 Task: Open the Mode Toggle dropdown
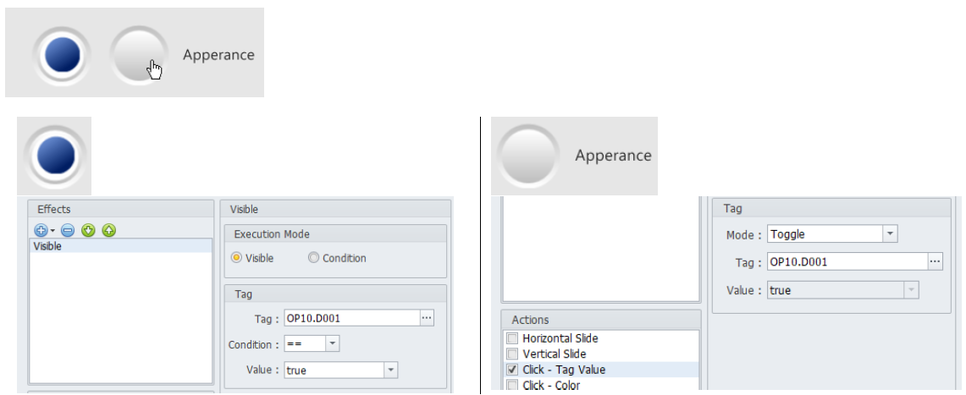pos(890,234)
